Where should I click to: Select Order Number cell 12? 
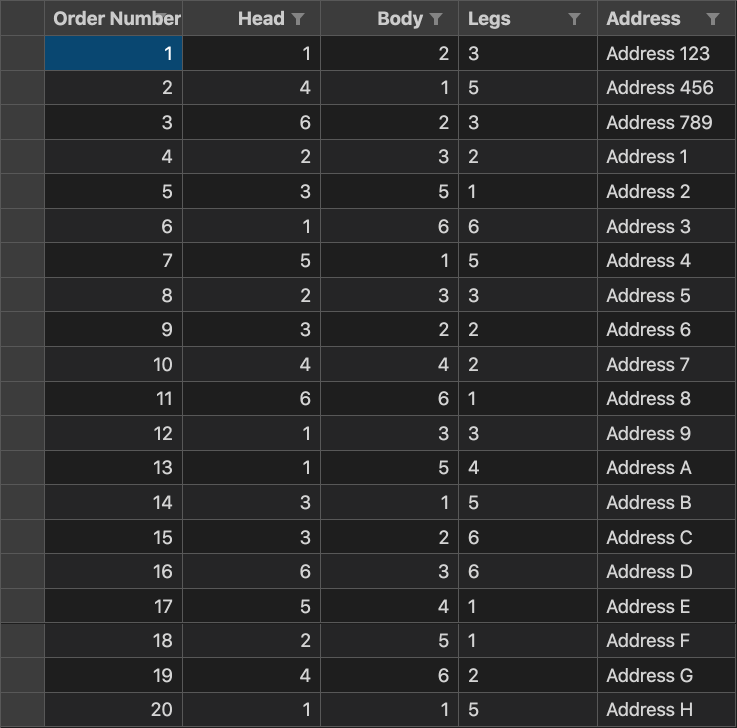tap(114, 433)
